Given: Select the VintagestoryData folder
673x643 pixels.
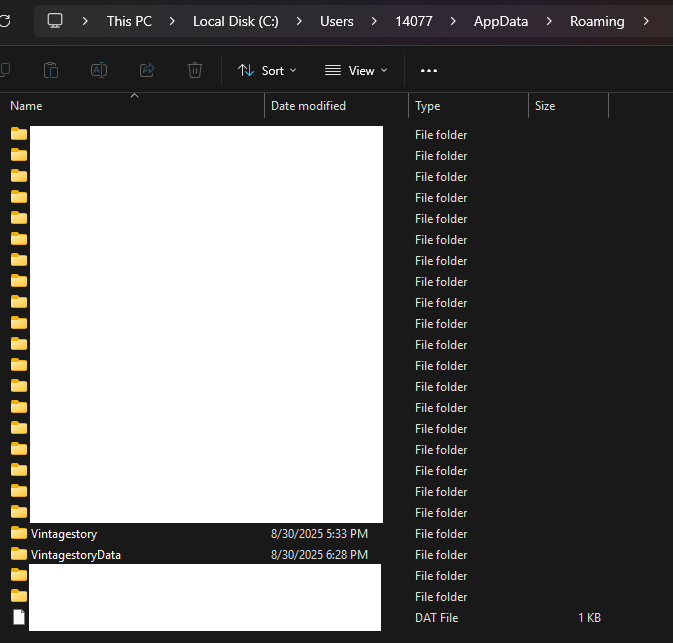Looking at the screenshot, I should pyautogui.click(x=75, y=555).
